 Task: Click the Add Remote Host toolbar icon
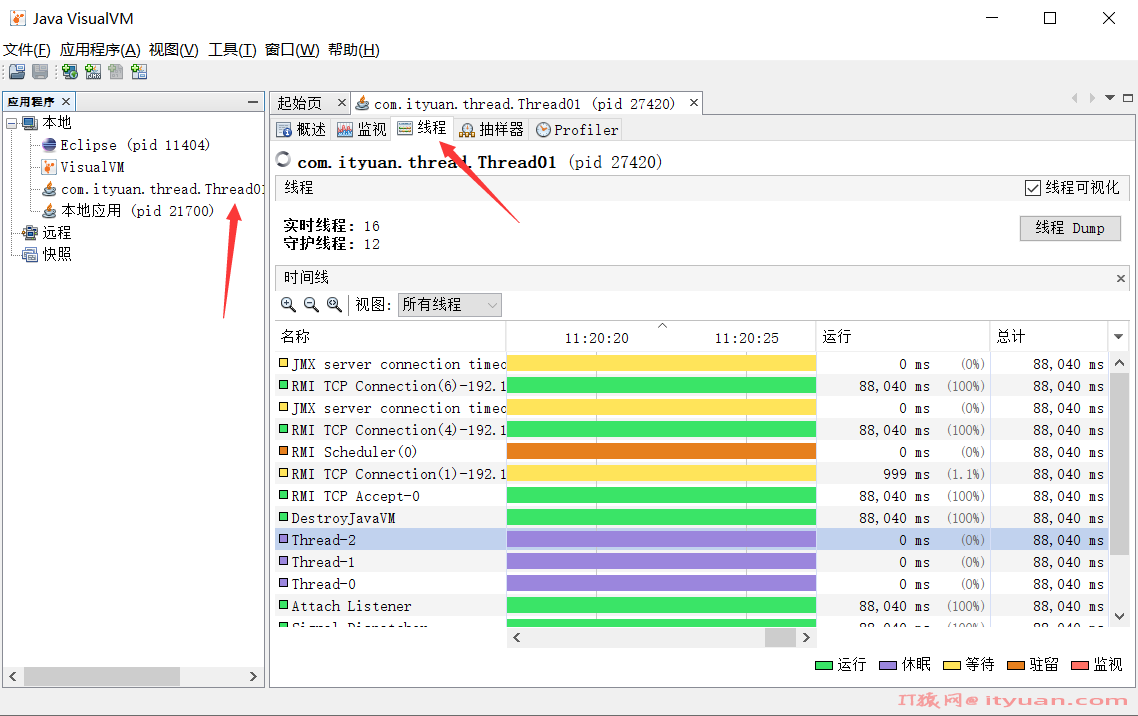pyautogui.click(x=70, y=72)
